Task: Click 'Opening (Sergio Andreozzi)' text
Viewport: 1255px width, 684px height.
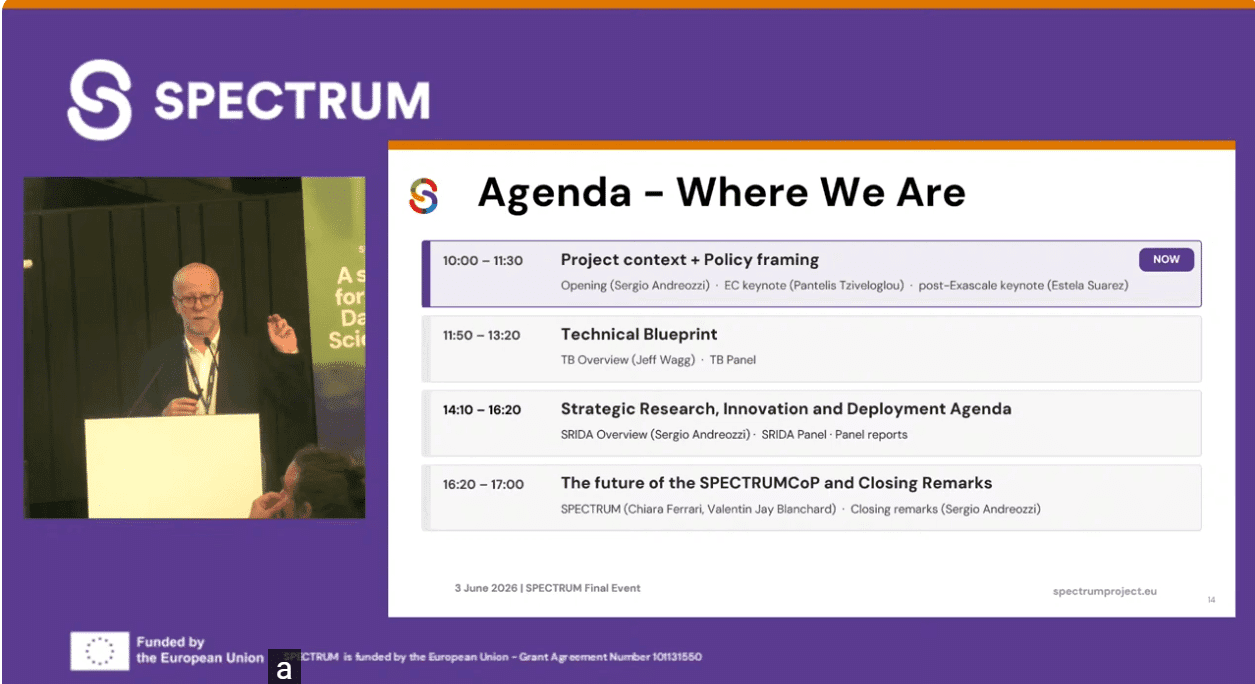Action: tap(635, 285)
